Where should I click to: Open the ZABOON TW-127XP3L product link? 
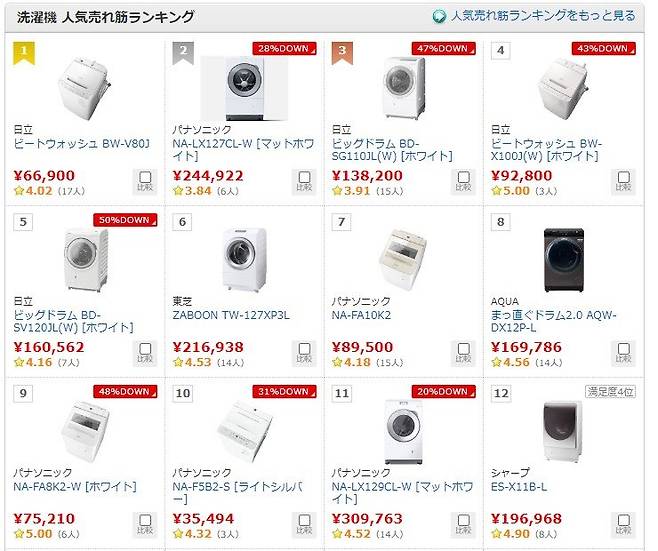pos(231,315)
